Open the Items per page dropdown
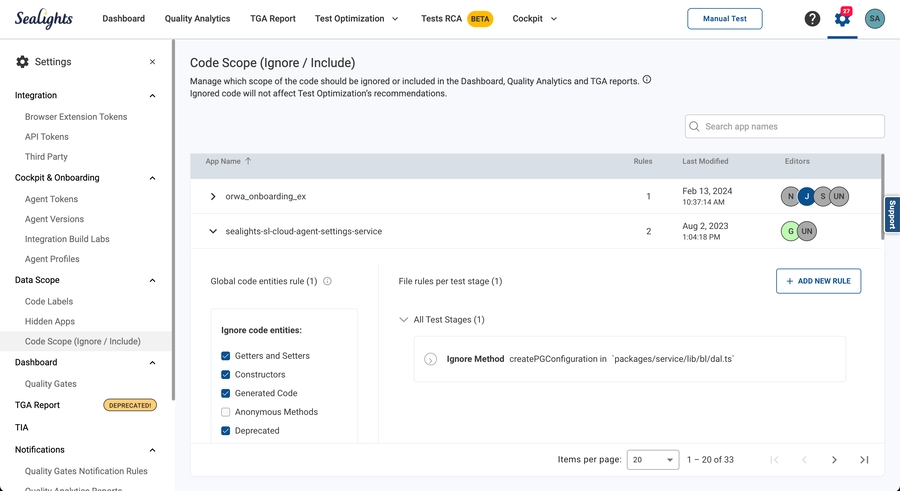900x491 pixels. coord(652,460)
